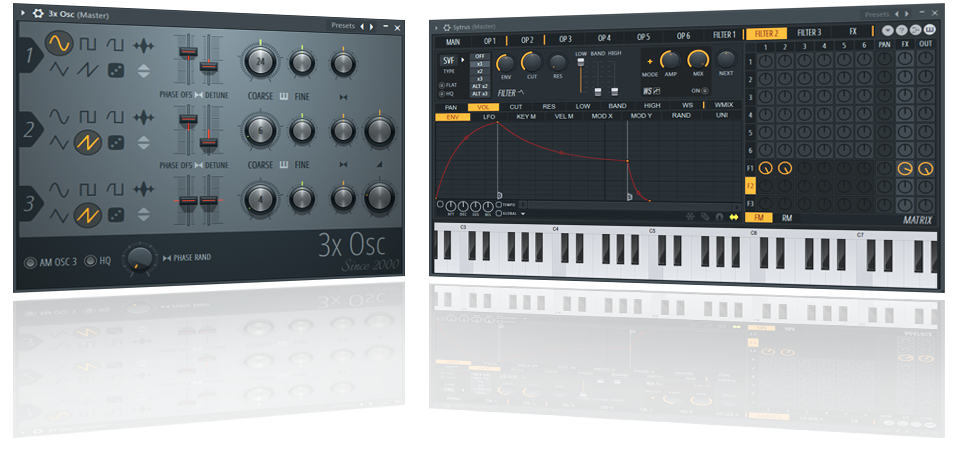Image resolution: width=960 pixels, height=450 pixels.
Task: Select KEY M modulation source
Action: (526, 116)
